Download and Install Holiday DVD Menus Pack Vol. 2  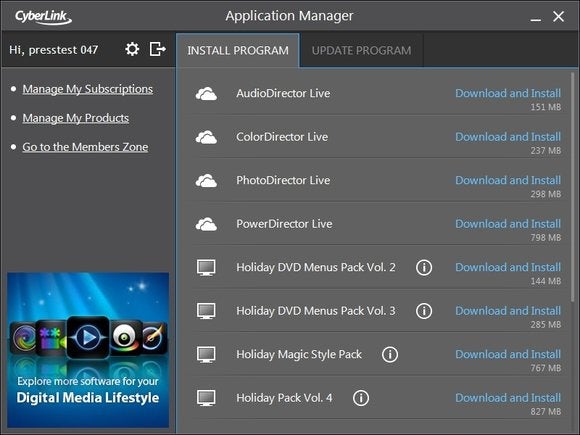[508, 267]
